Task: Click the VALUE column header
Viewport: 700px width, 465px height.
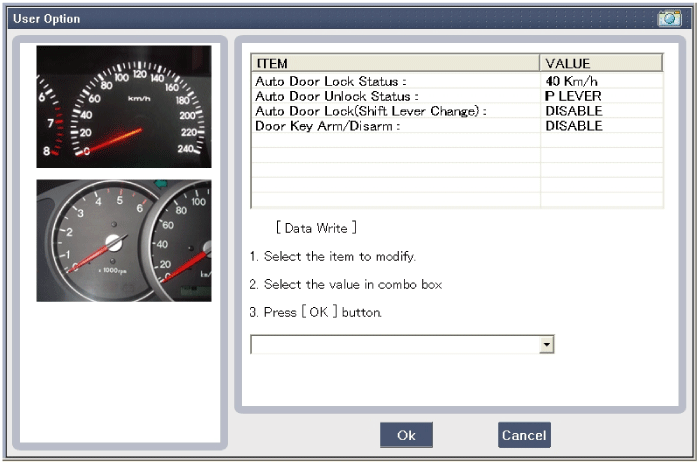Action: click(x=600, y=63)
